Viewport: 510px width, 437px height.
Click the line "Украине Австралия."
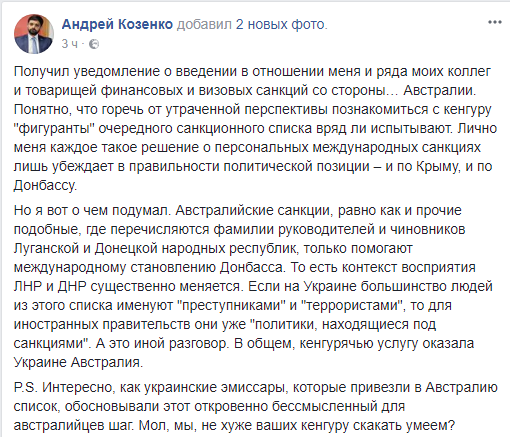[x=78, y=362]
